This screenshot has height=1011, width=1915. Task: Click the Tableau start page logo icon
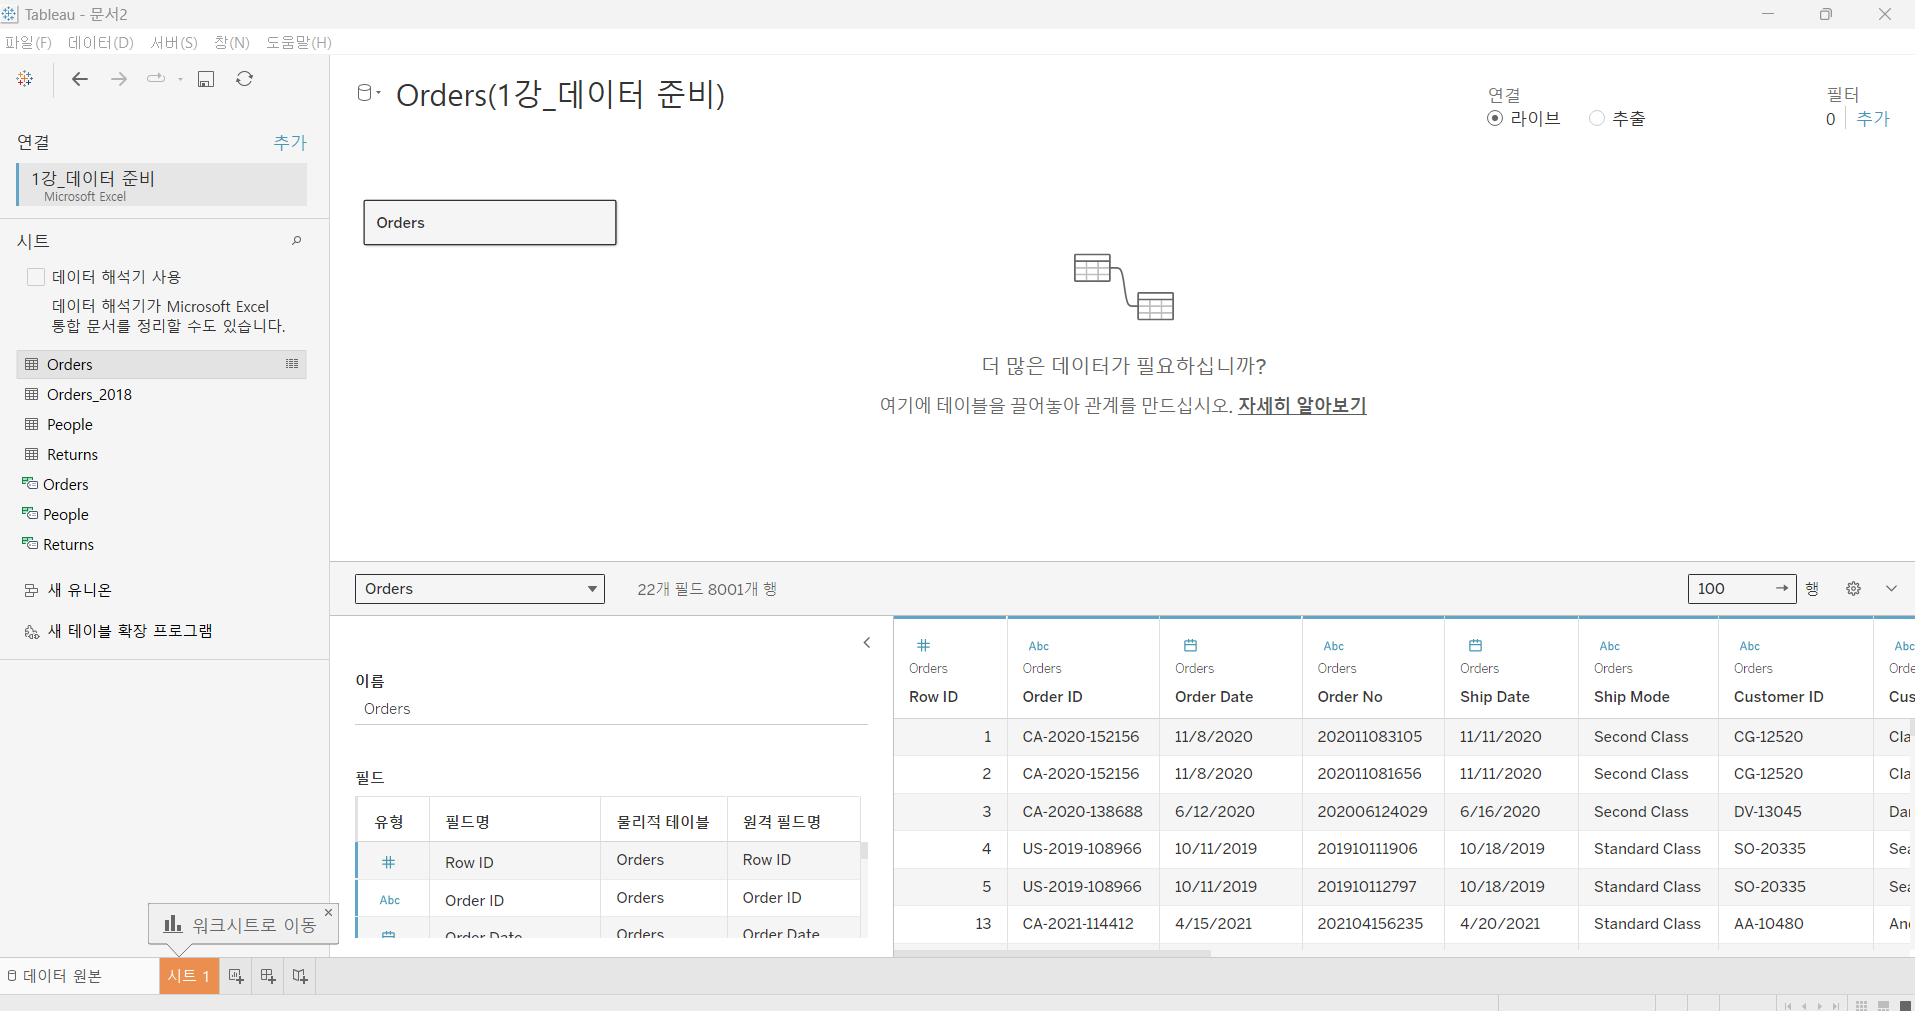pos(25,78)
